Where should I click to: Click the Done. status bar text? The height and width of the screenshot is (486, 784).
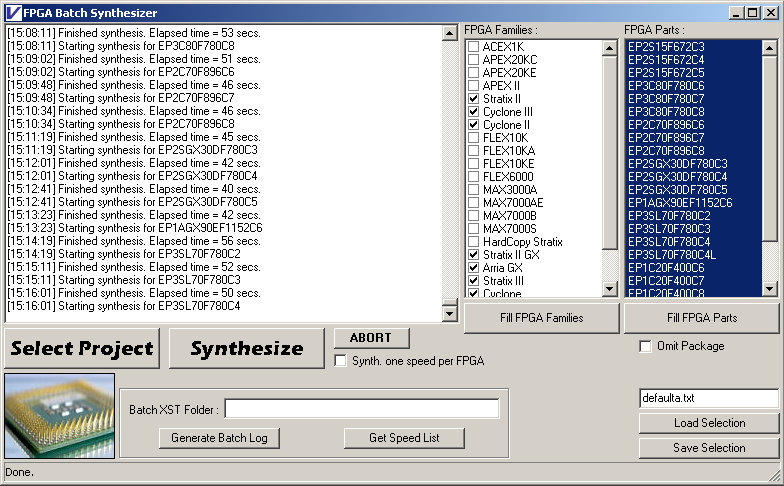pos(19,472)
